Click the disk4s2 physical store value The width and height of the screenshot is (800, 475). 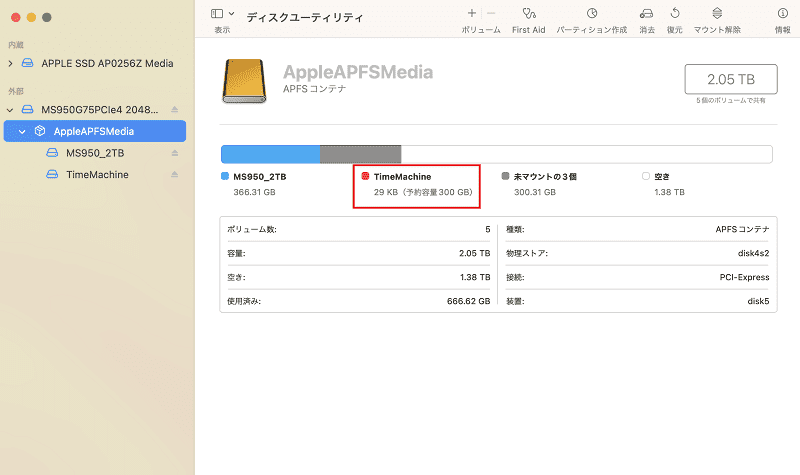[754, 254]
